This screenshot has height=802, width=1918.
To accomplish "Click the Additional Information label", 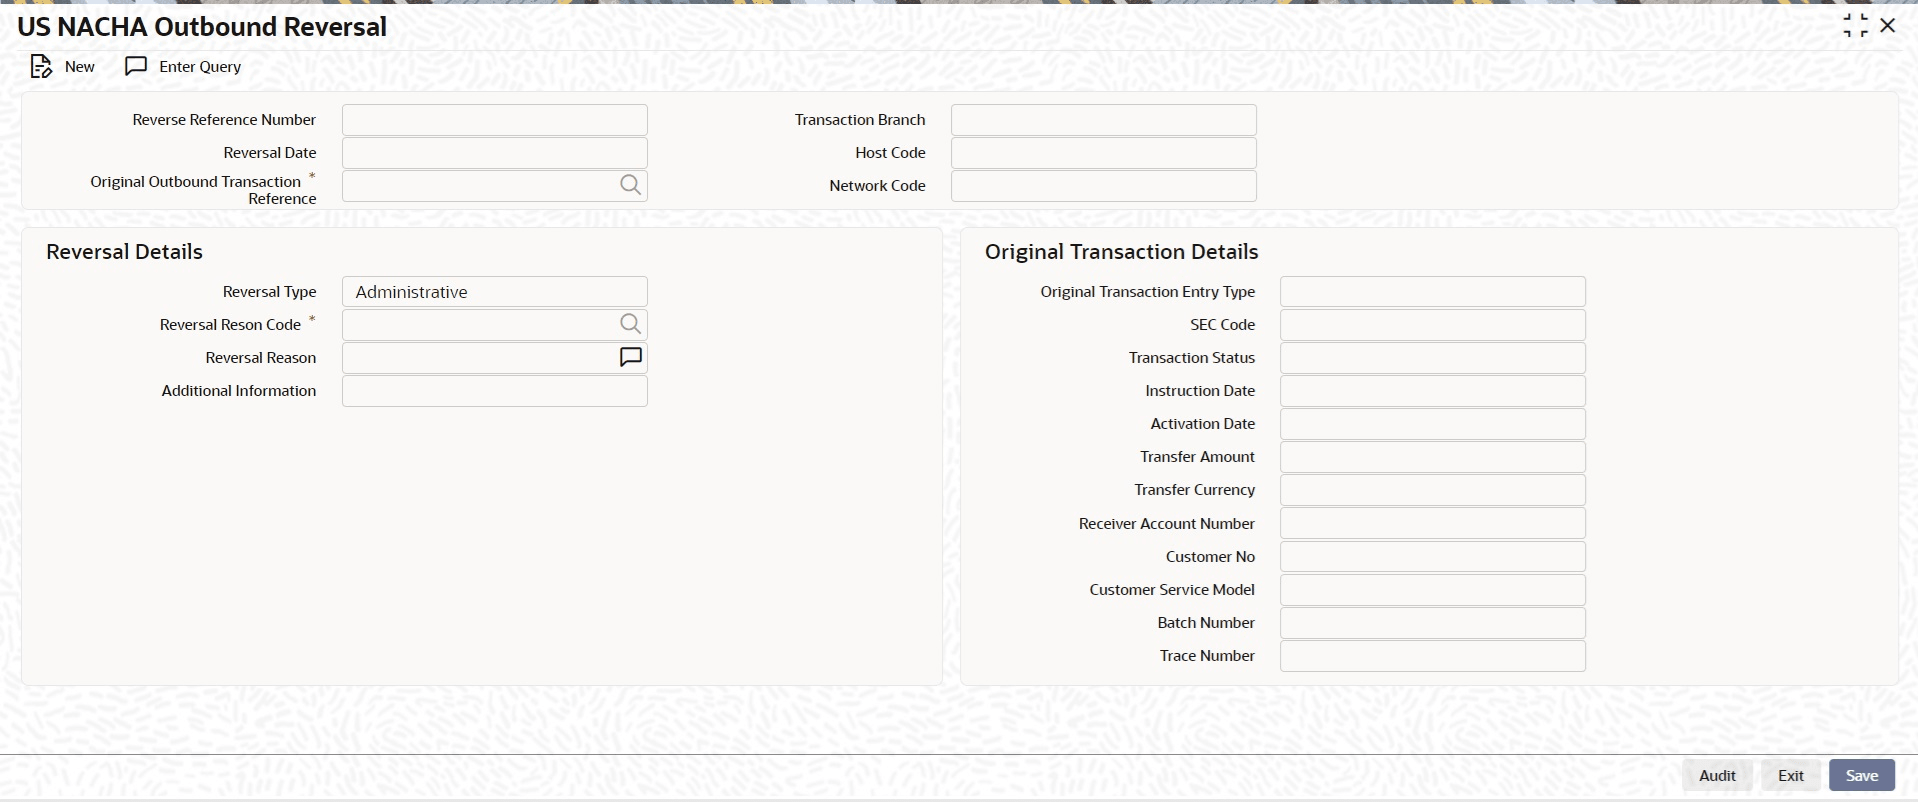I will [x=239, y=391].
